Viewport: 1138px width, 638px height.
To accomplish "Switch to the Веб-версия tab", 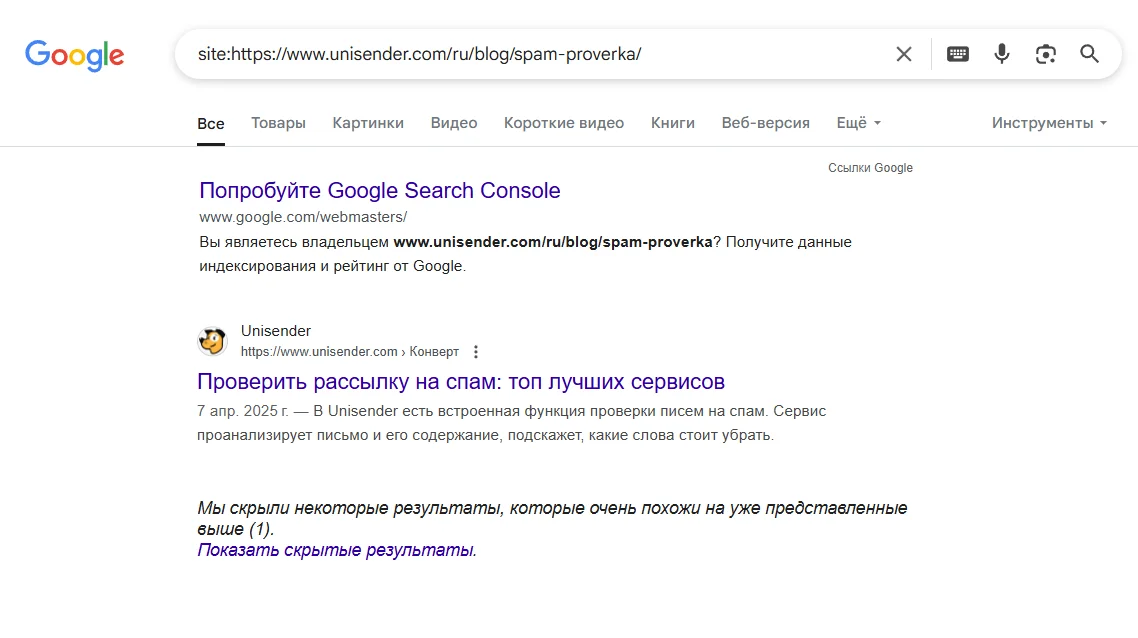I will tap(766, 123).
